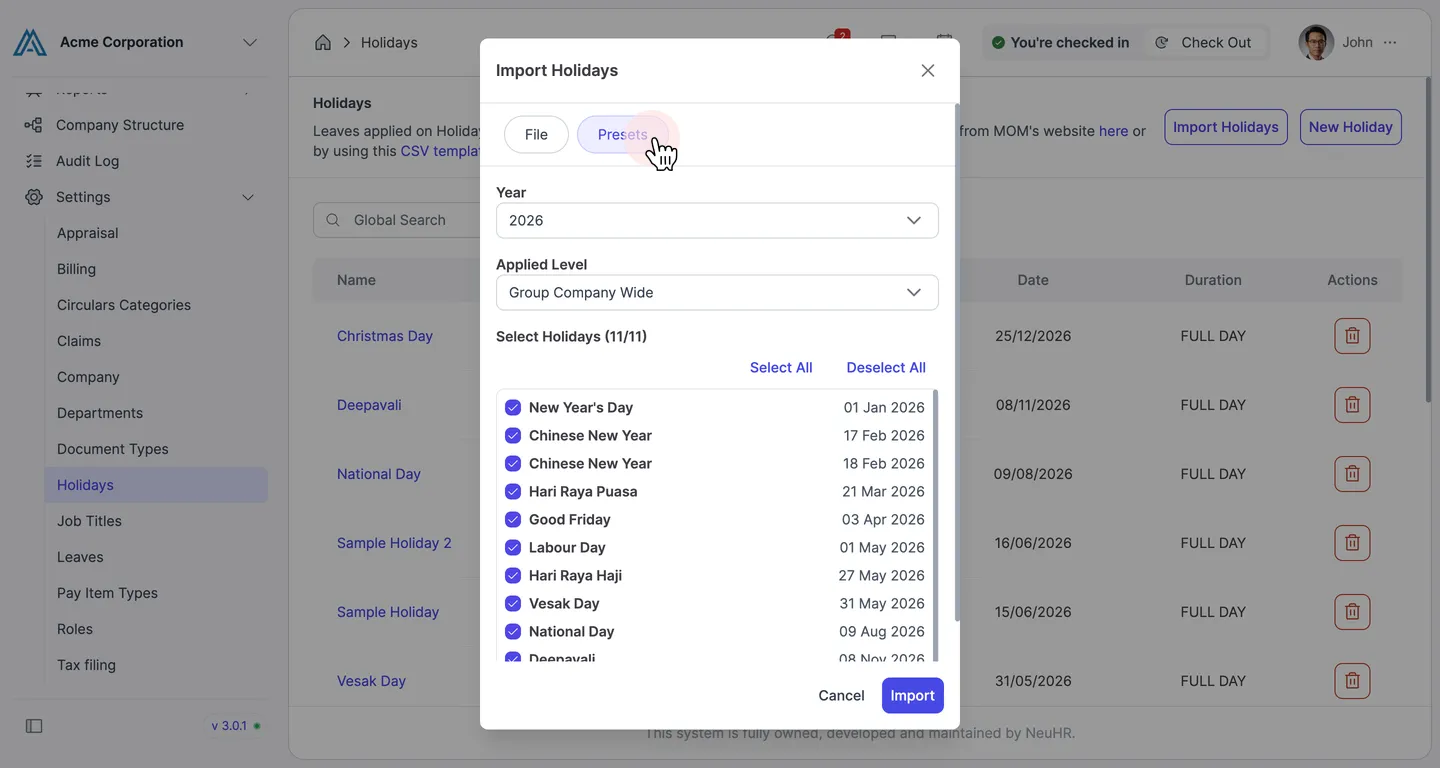Uncheck the Vesak Day preset checkbox
The image size is (1440, 768).
point(513,603)
